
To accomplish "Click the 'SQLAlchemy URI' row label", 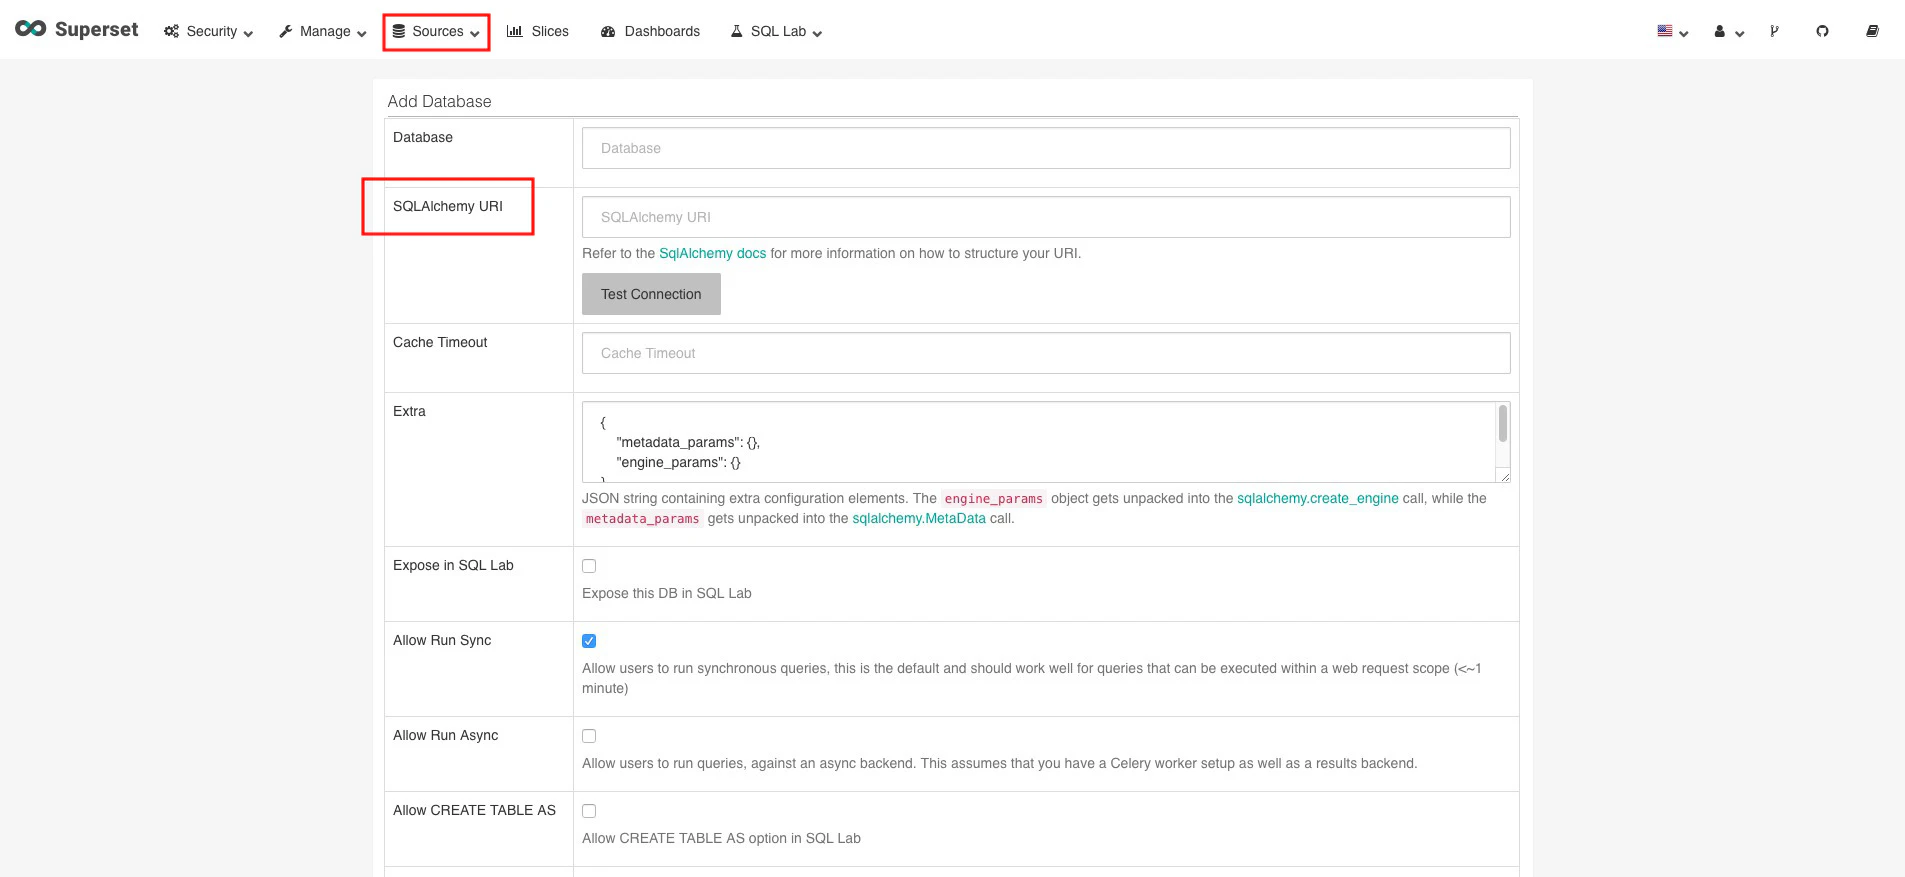I will click(x=448, y=206).
